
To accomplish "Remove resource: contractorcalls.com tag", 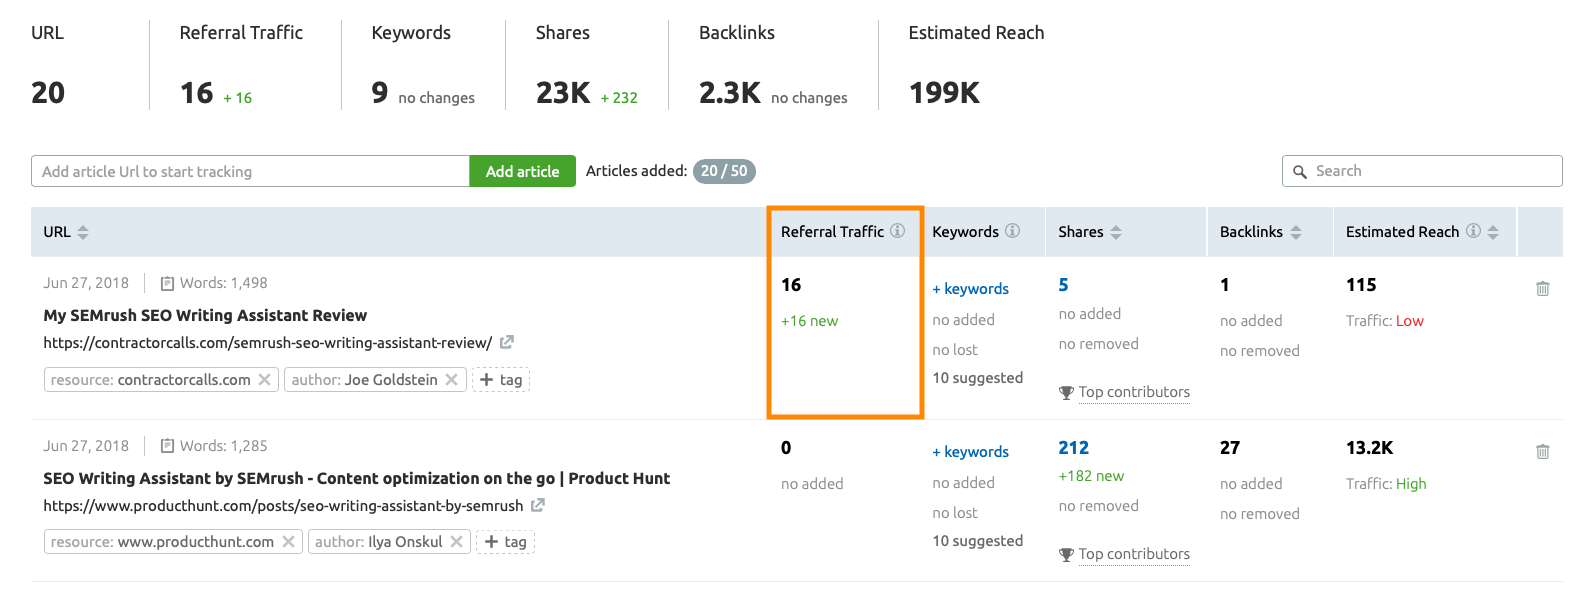I will pyautogui.click(x=264, y=380).
